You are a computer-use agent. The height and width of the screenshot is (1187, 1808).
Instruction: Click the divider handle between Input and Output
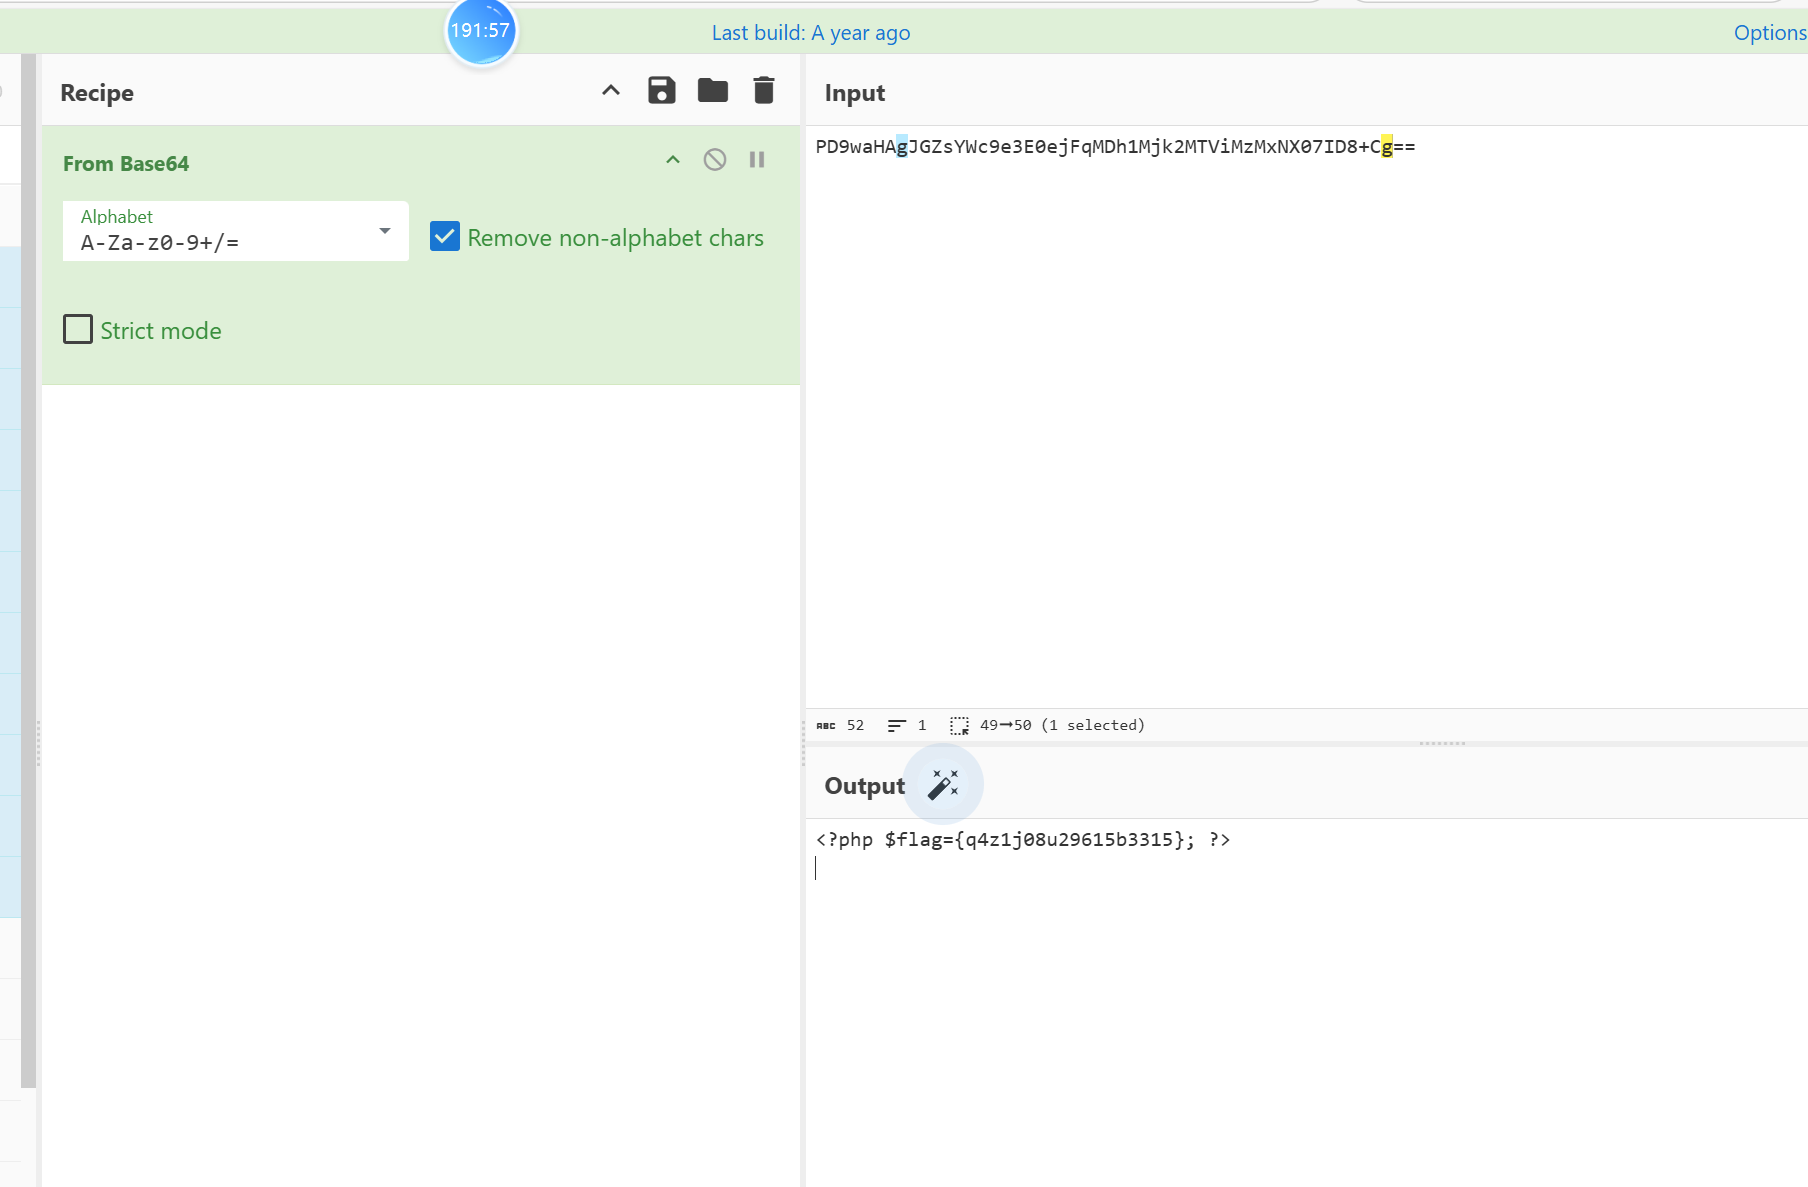[x=1441, y=744]
